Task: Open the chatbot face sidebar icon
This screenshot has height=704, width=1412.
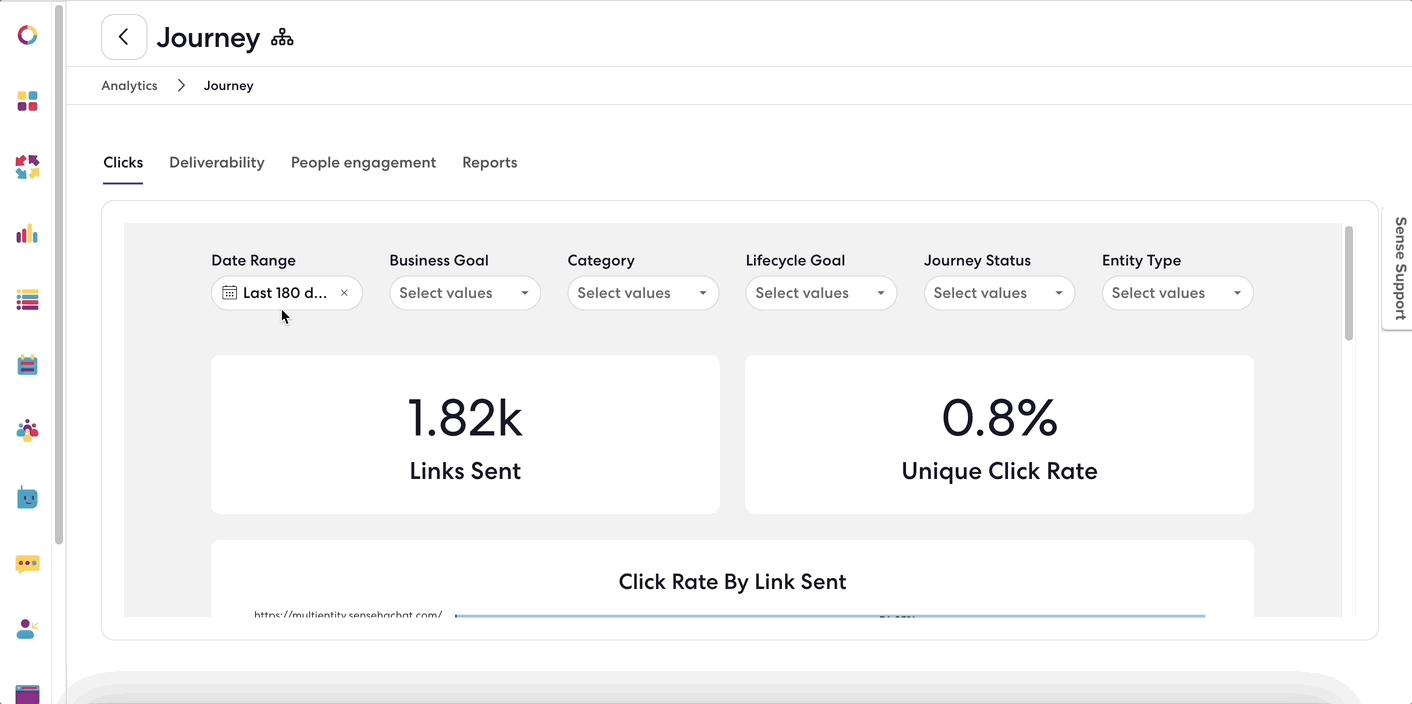Action: coord(28,497)
